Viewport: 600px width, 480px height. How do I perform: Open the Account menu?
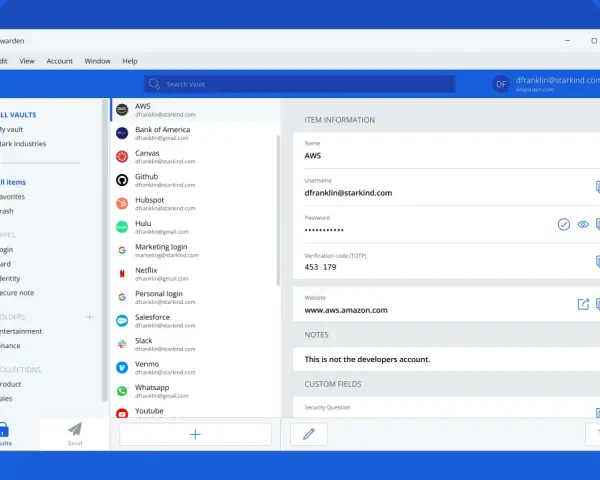[x=59, y=61]
